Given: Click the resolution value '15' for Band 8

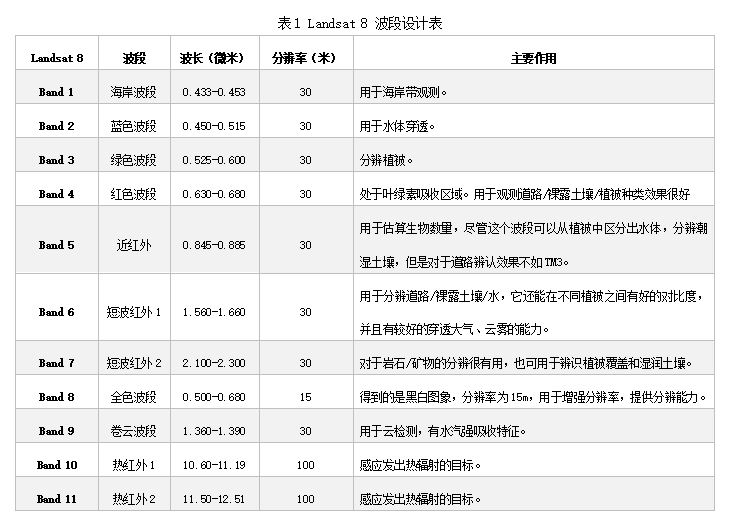Looking at the screenshot, I should pos(305,397).
